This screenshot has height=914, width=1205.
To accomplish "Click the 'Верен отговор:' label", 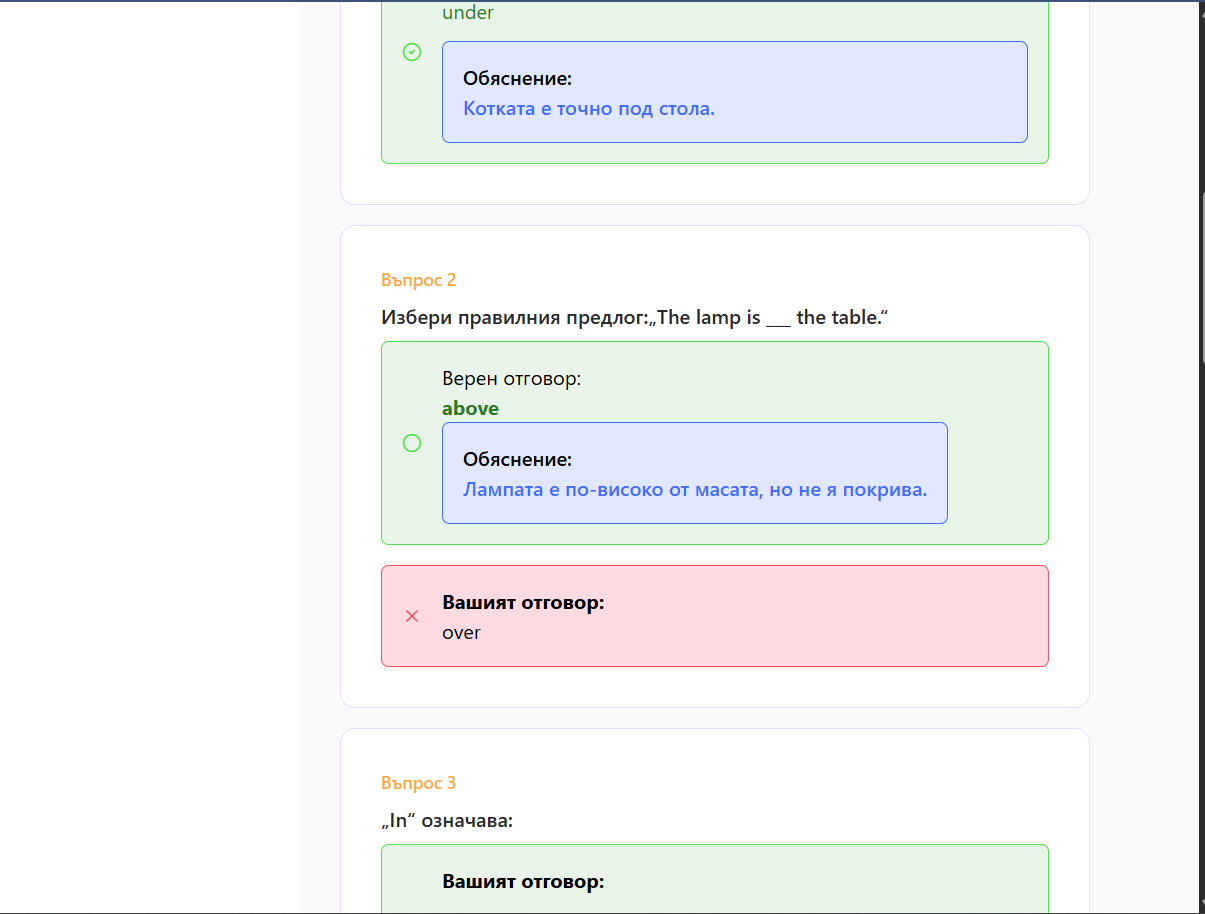I will pos(511,379).
